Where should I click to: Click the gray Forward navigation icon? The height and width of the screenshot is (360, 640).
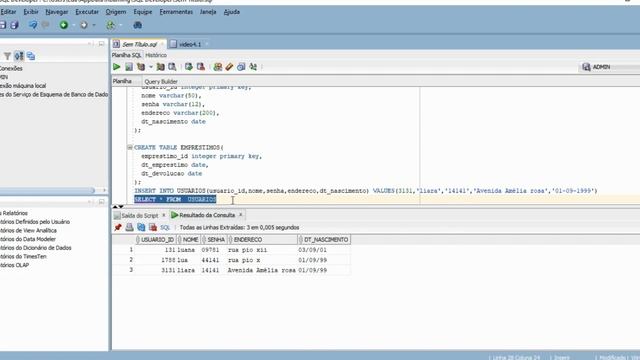click(x=84, y=25)
